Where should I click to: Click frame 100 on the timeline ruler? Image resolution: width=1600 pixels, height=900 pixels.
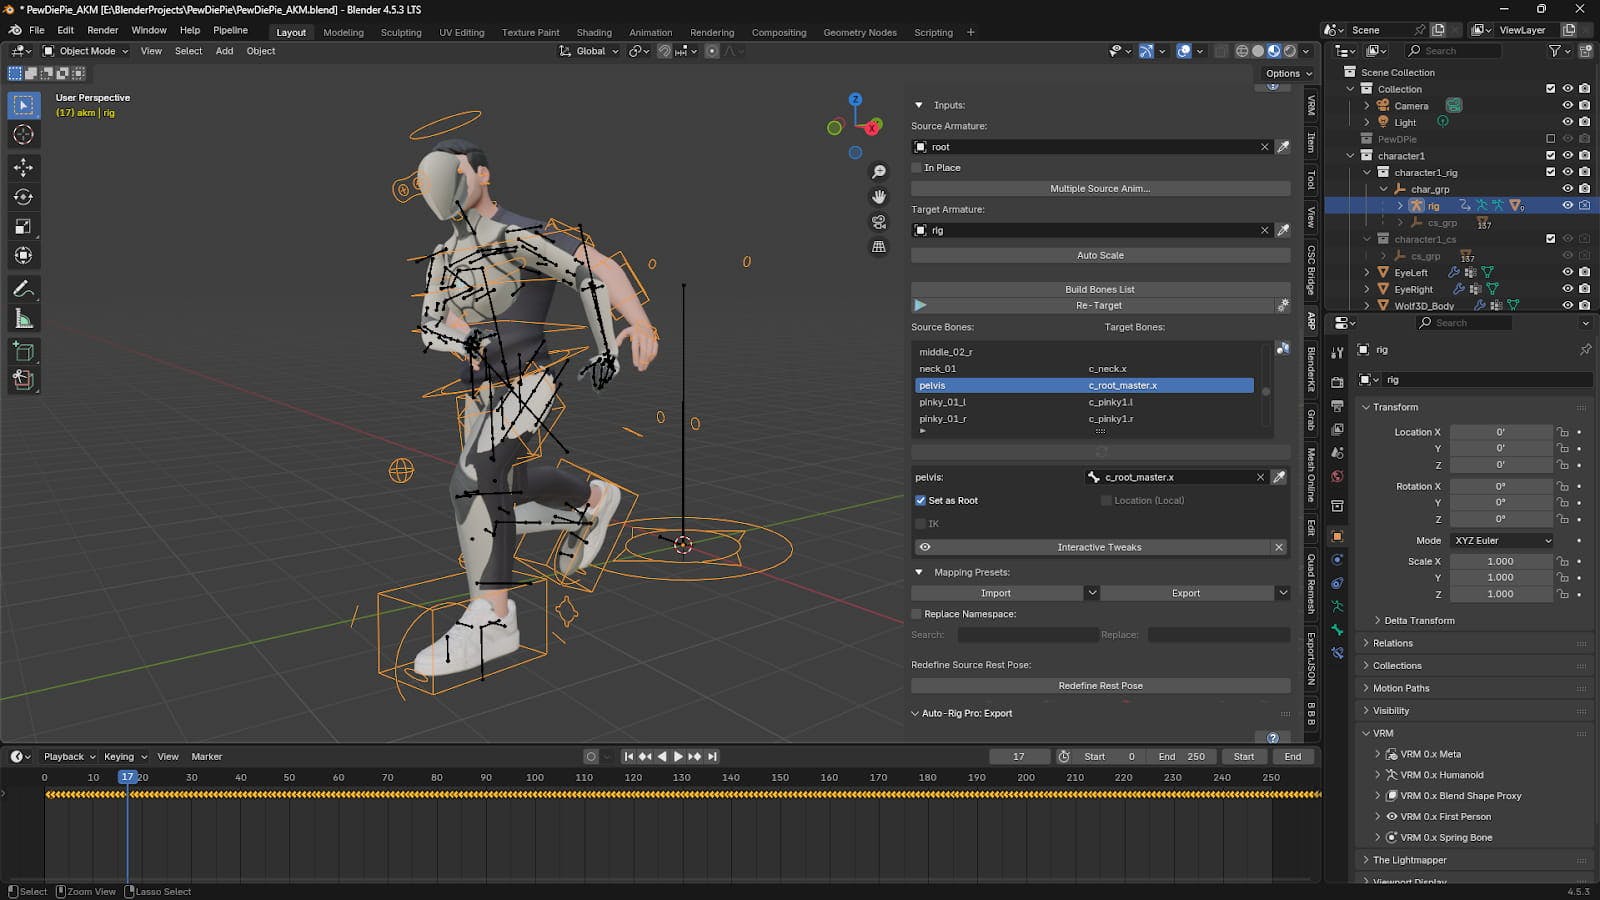[x=535, y=777]
